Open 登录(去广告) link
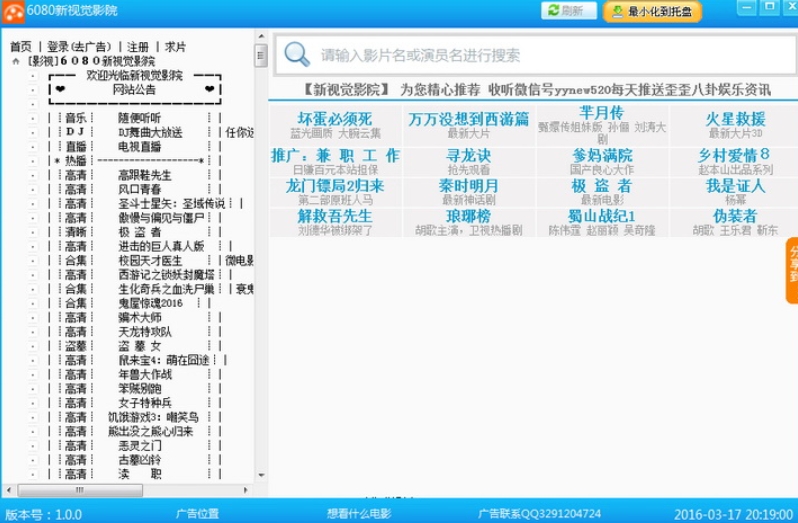This screenshot has width=798, height=523. click(x=79, y=47)
